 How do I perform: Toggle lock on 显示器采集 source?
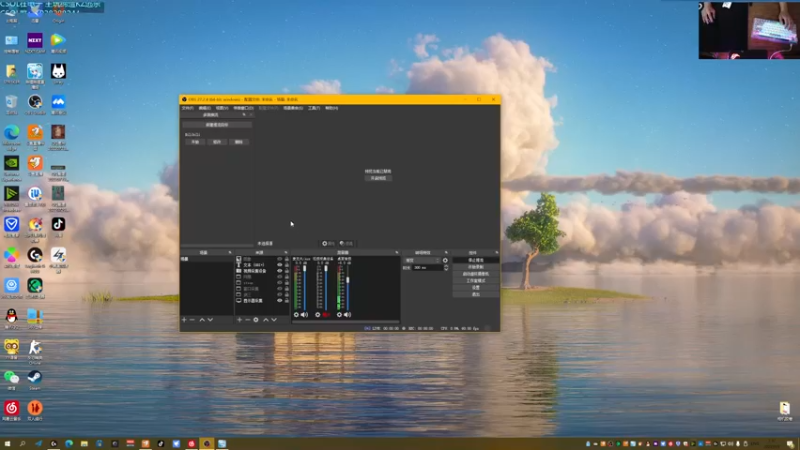coord(287,301)
